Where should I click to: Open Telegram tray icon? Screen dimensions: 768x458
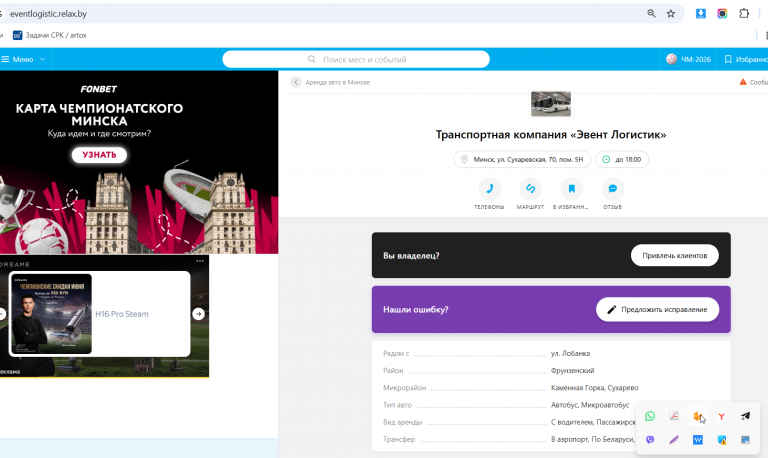745,416
